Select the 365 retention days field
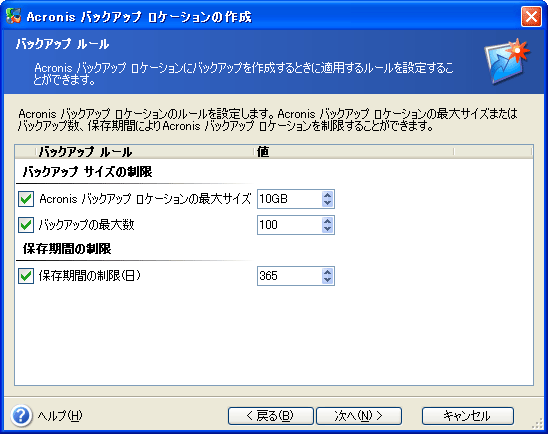 click(x=289, y=276)
